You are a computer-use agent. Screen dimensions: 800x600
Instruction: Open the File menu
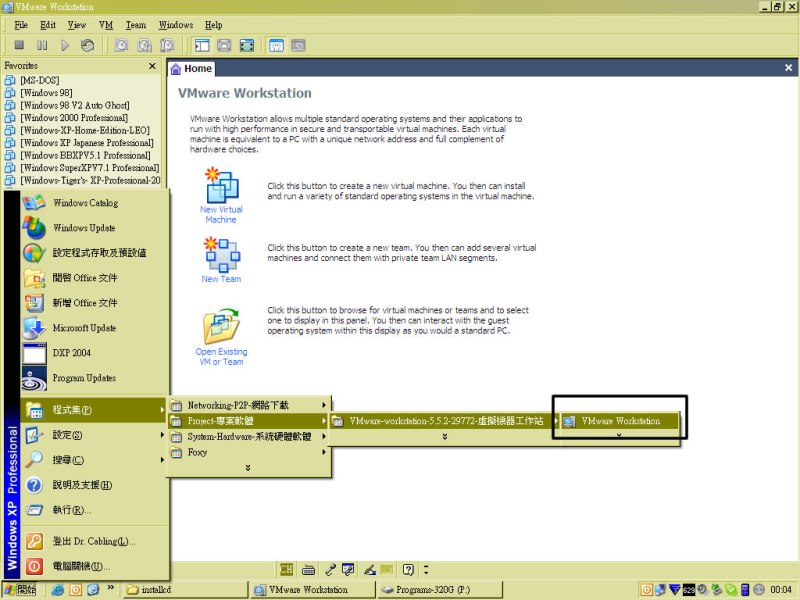tap(21, 25)
